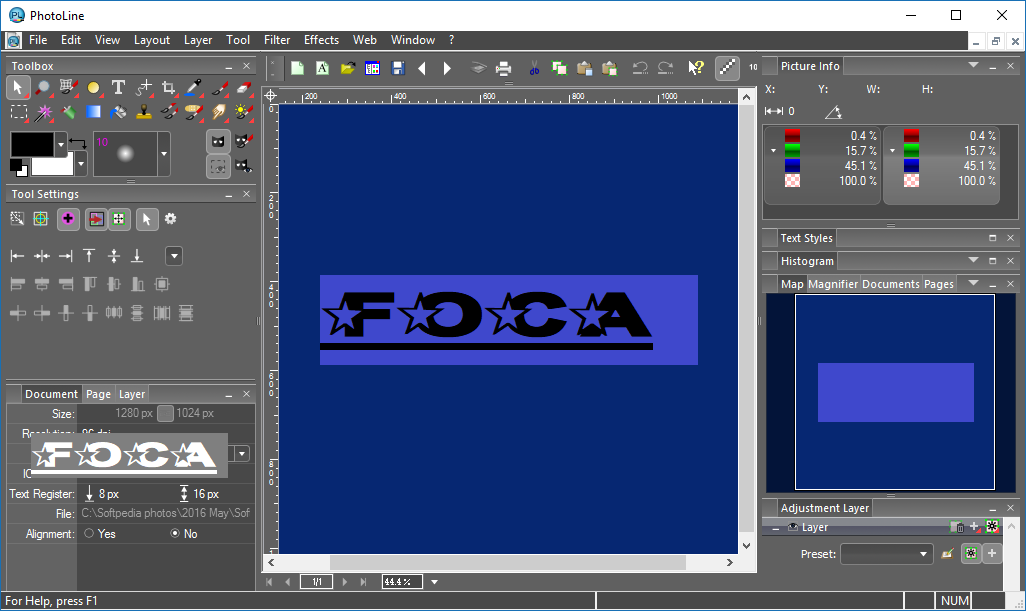Expand the Picture Info panel menu arrow
This screenshot has width=1026, height=611.
(973, 65)
